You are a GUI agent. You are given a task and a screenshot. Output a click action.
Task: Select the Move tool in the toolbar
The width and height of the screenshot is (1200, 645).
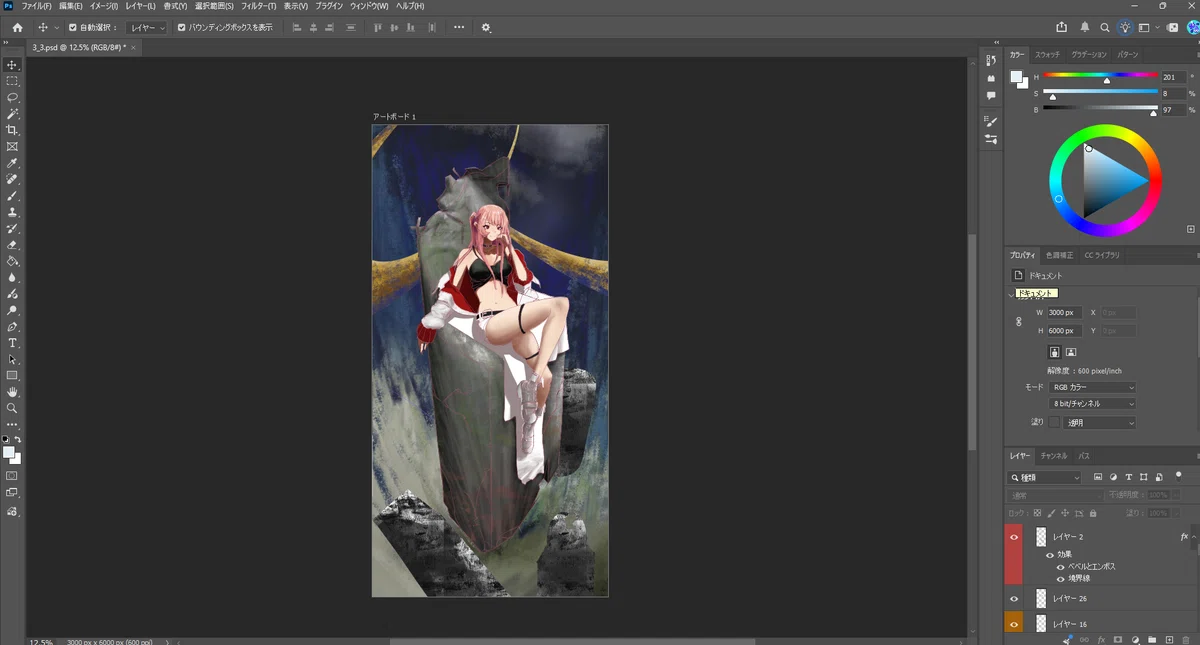pyautogui.click(x=12, y=65)
